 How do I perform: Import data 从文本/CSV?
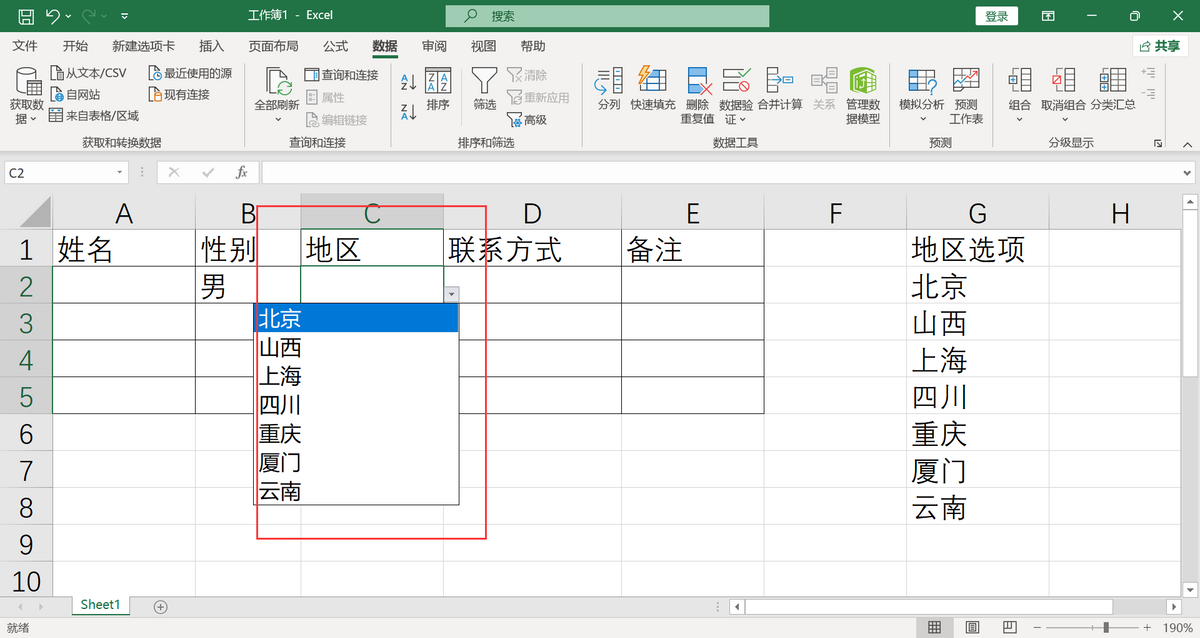point(88,73)
